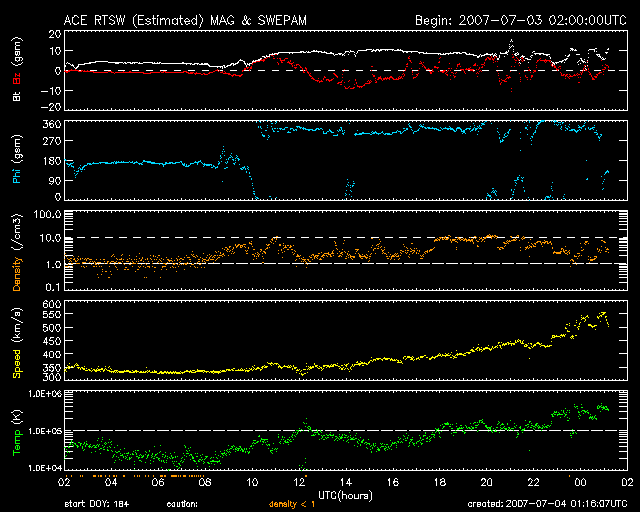Click the '270' tick on the Phi axis
This screenshot has width=640, height=512.
click(52, 141)
